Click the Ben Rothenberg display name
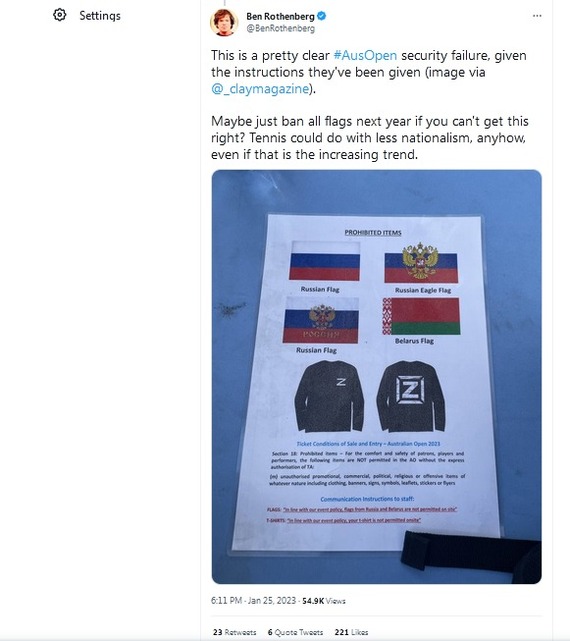The height and width of the screenshot is (641, 570). coord(280,16)
